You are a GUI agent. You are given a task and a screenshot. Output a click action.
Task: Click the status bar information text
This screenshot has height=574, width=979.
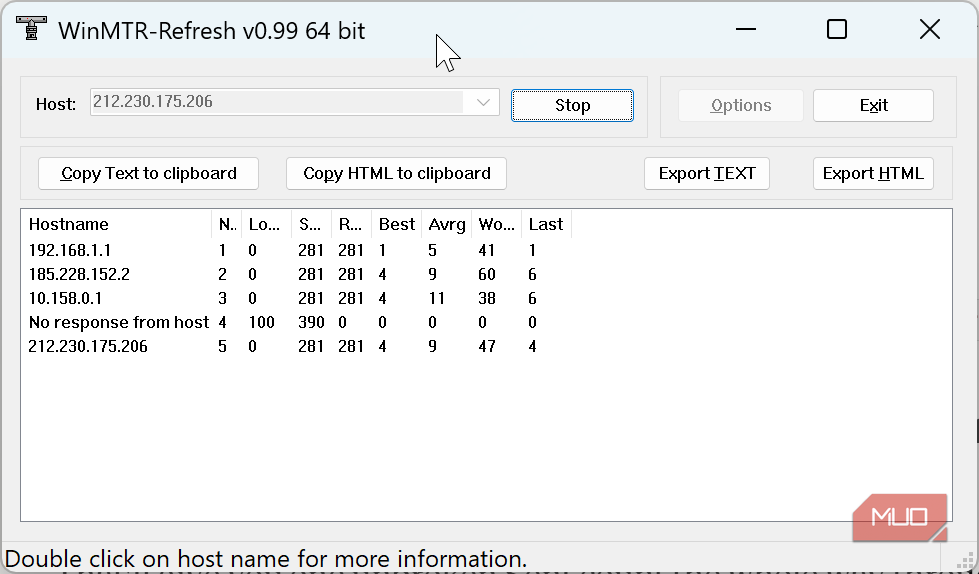click(266, 558)
